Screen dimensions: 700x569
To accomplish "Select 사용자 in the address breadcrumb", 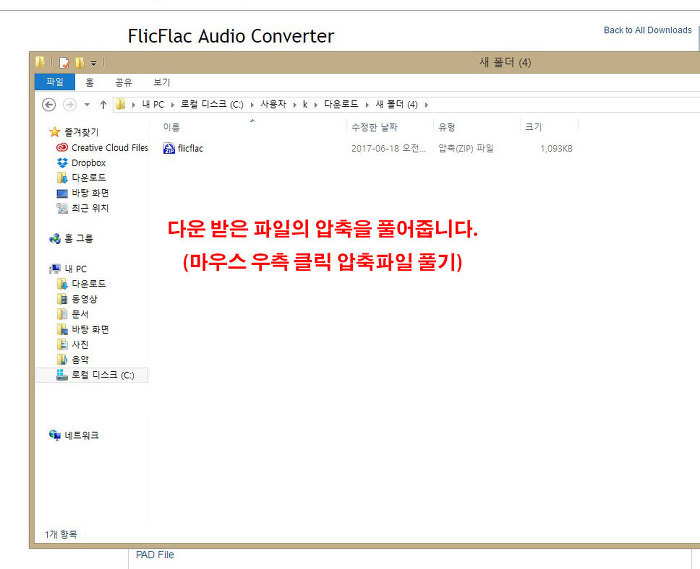I will 273,104.
